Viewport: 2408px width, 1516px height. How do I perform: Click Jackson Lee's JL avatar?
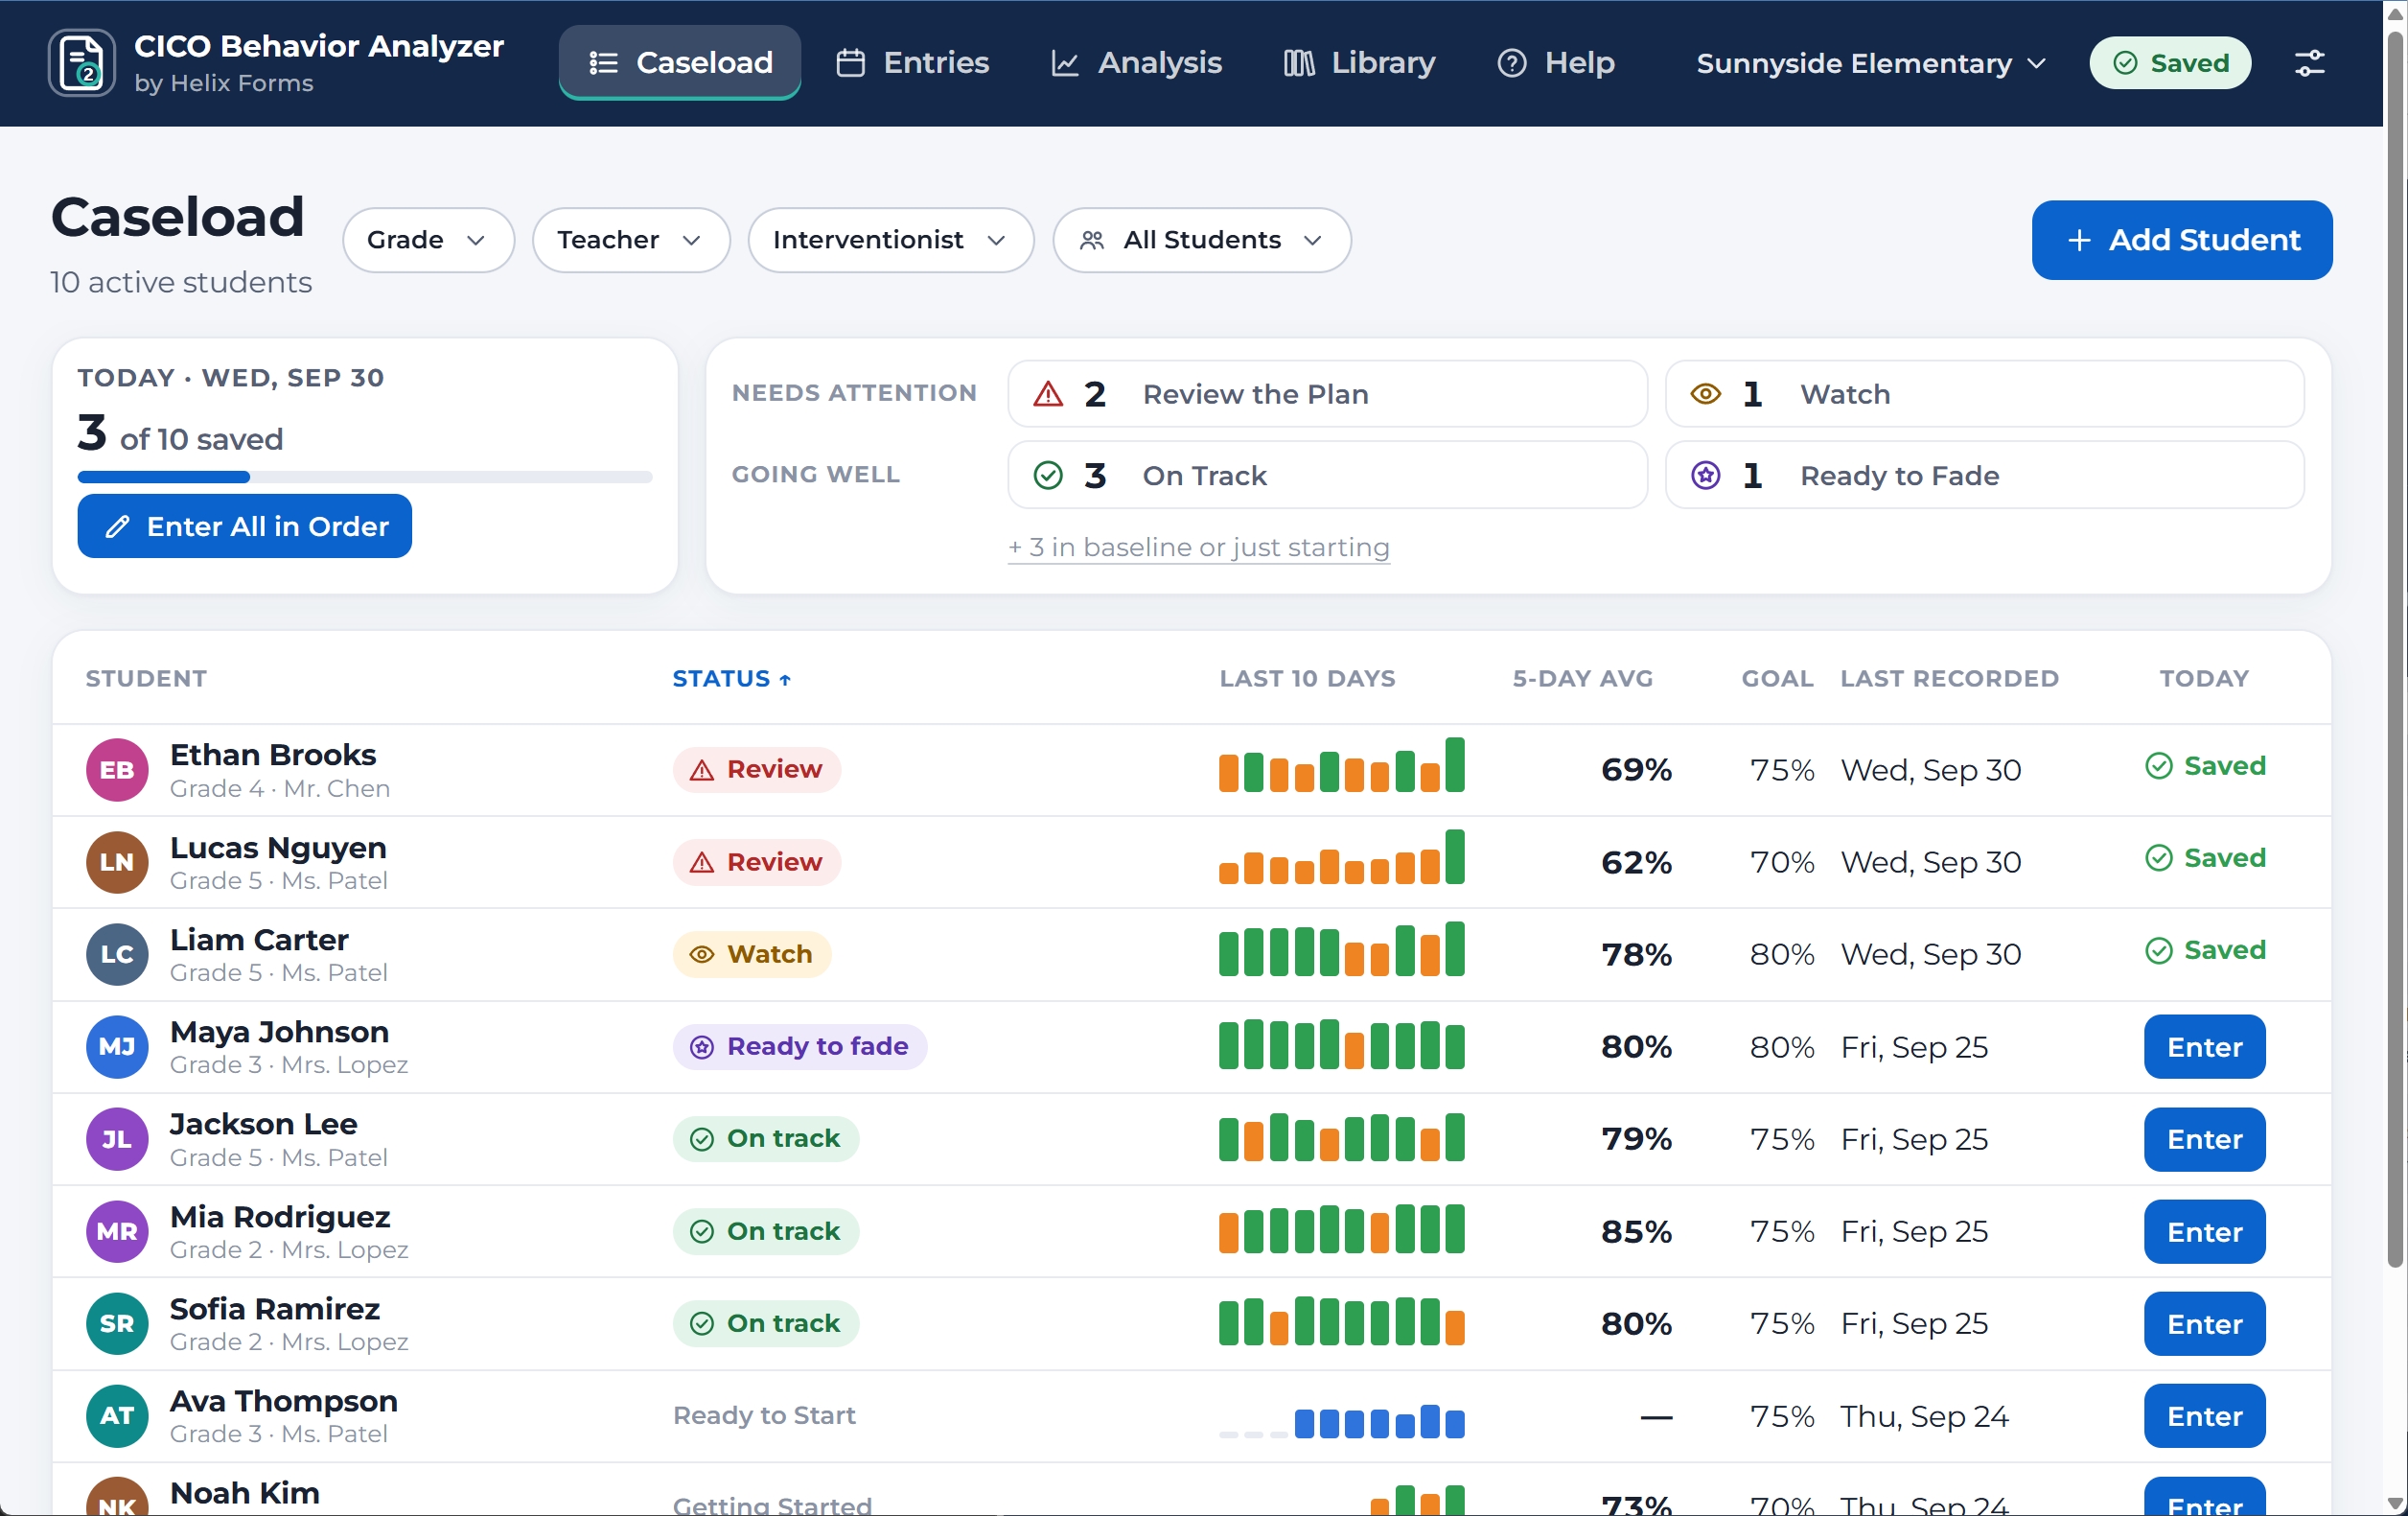(x=117, y=1139)
